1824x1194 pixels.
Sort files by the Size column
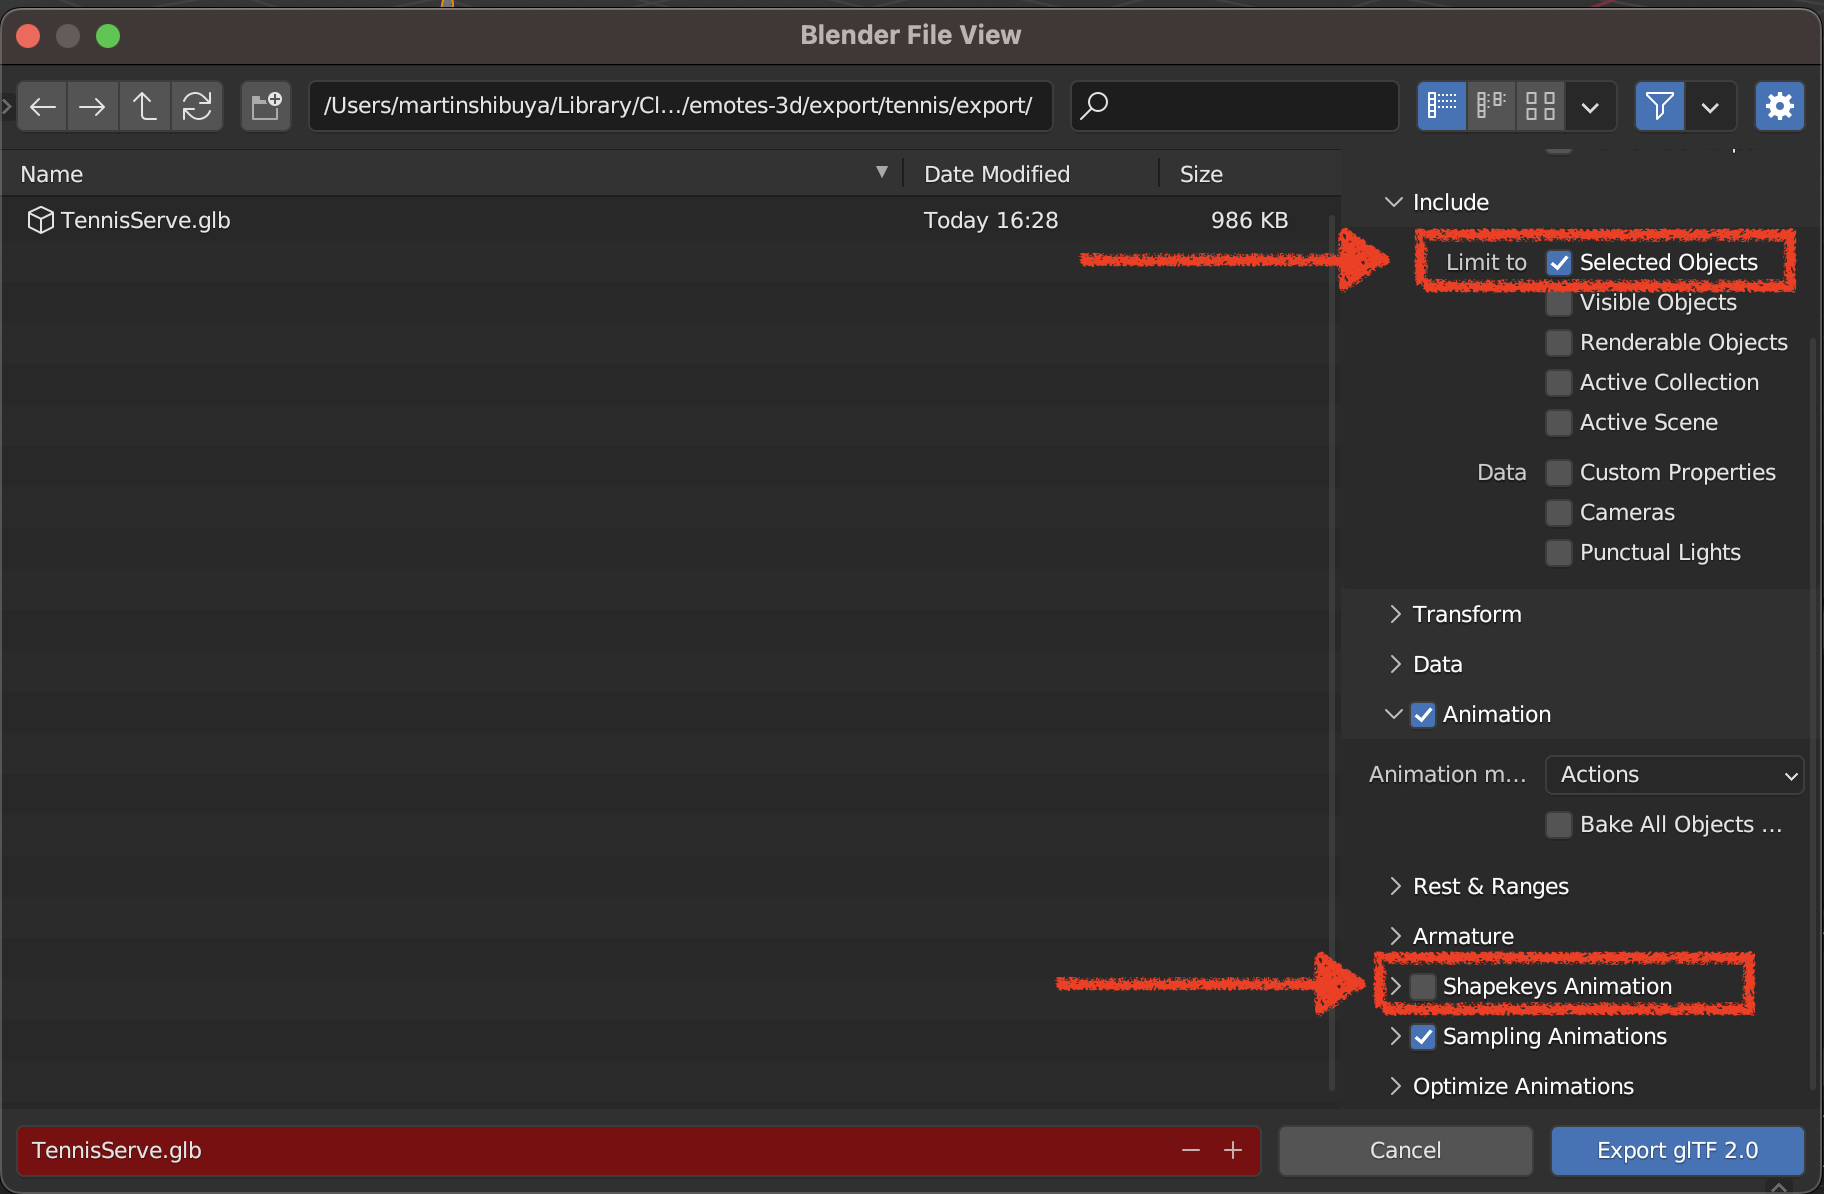[x=1201, y=175]
